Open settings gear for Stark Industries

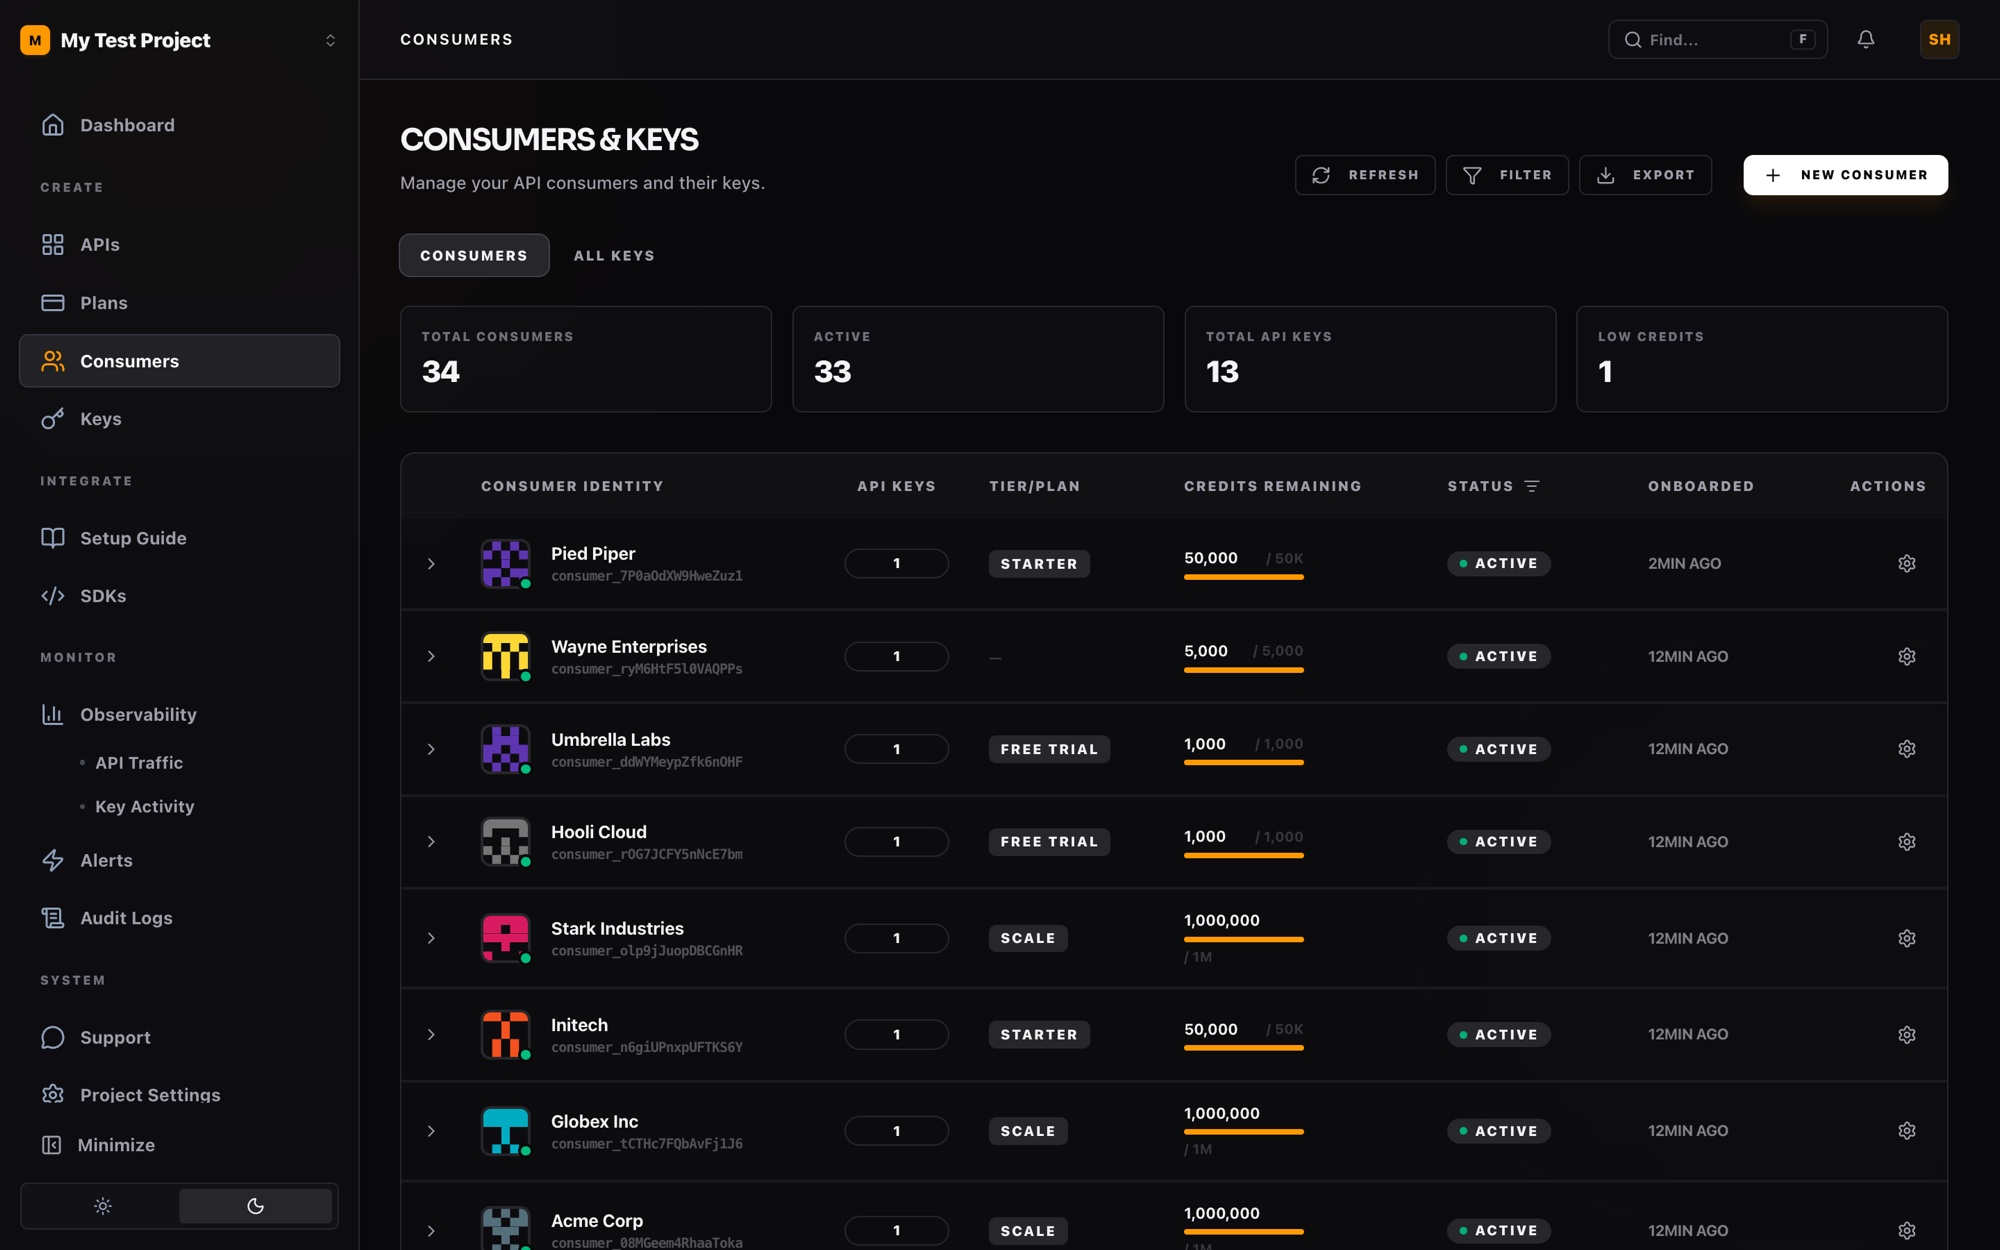[x=1907, y=939]
